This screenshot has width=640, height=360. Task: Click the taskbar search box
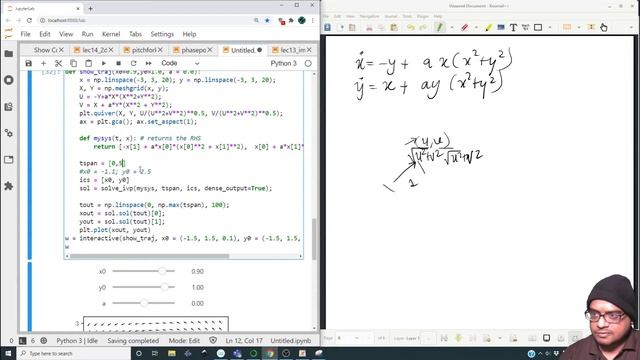pyautogui.click(x=73, y=353)
